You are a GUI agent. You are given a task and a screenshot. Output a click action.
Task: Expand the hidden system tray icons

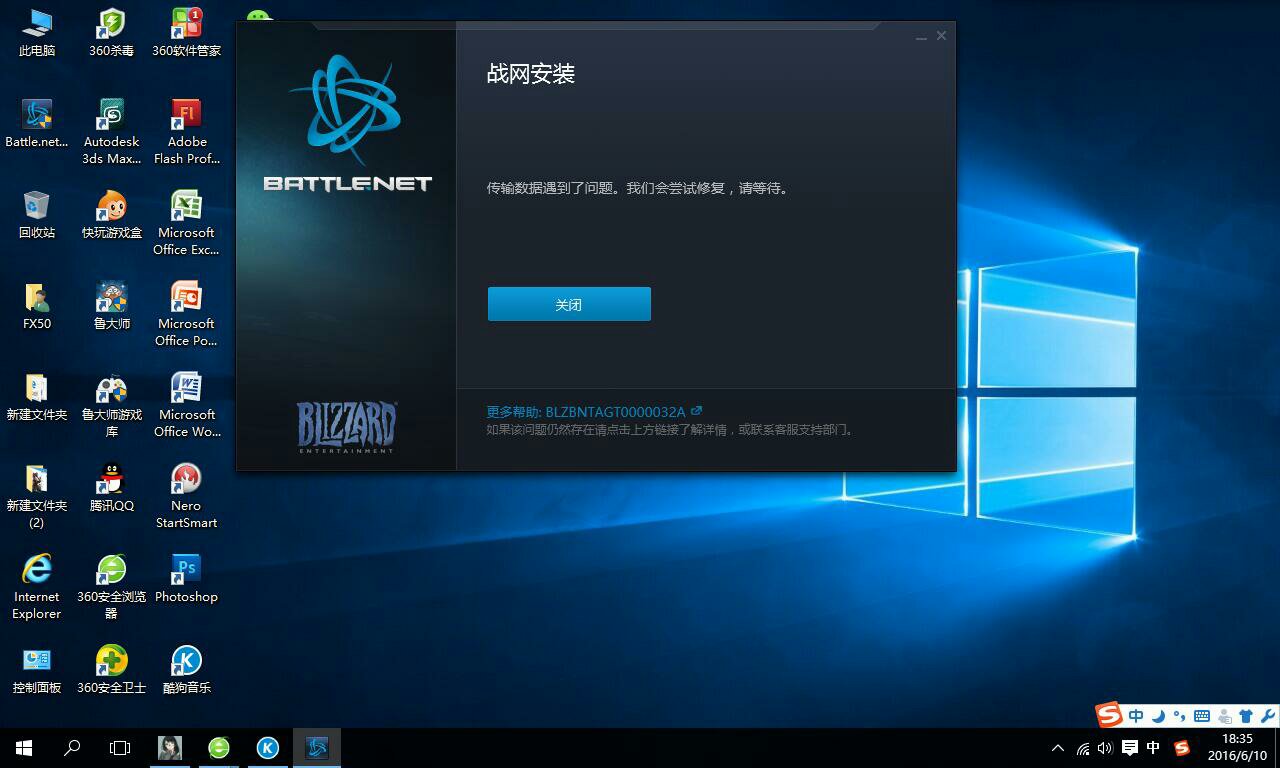tap(1058, 748)
